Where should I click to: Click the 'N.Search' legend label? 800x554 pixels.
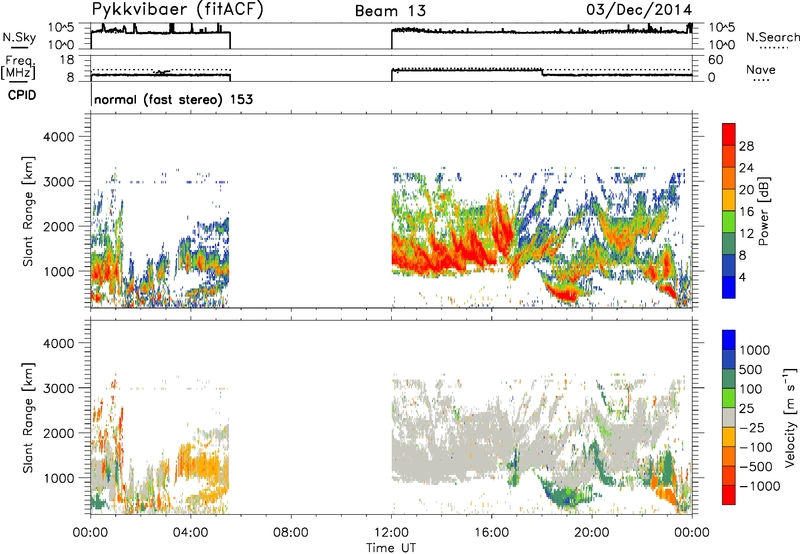773,37
